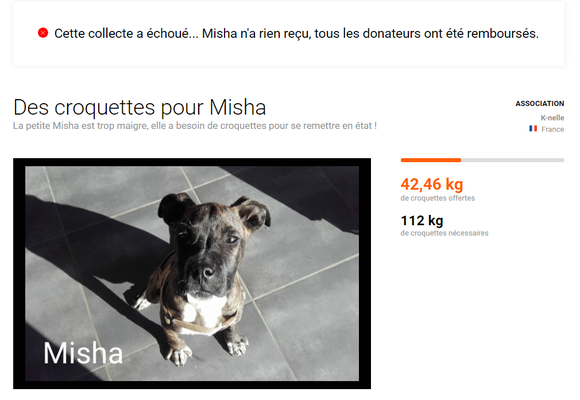Screen dimensions: 580x400
Task: Click the 'de croquettes offertes' caption
Action: pos(438,198)
